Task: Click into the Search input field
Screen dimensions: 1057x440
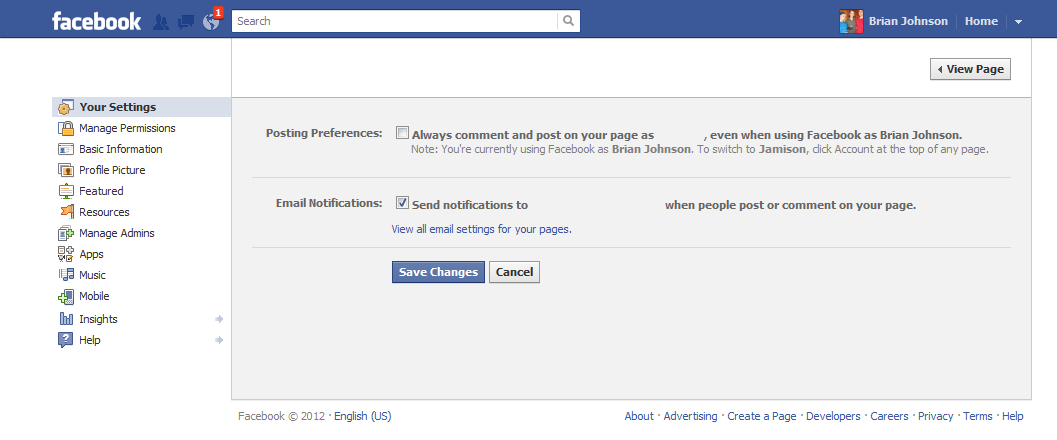Action: pyautogui.click(x=394, y=21)
